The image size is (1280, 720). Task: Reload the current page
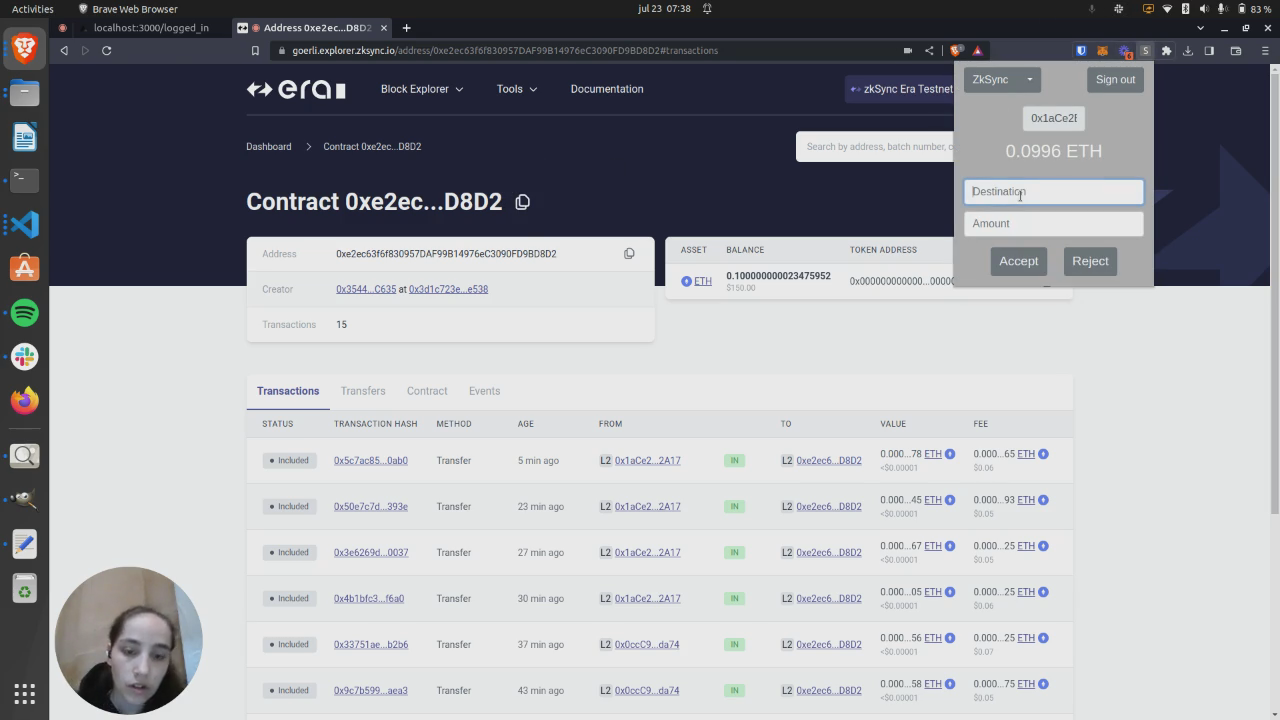pos(107,50)
